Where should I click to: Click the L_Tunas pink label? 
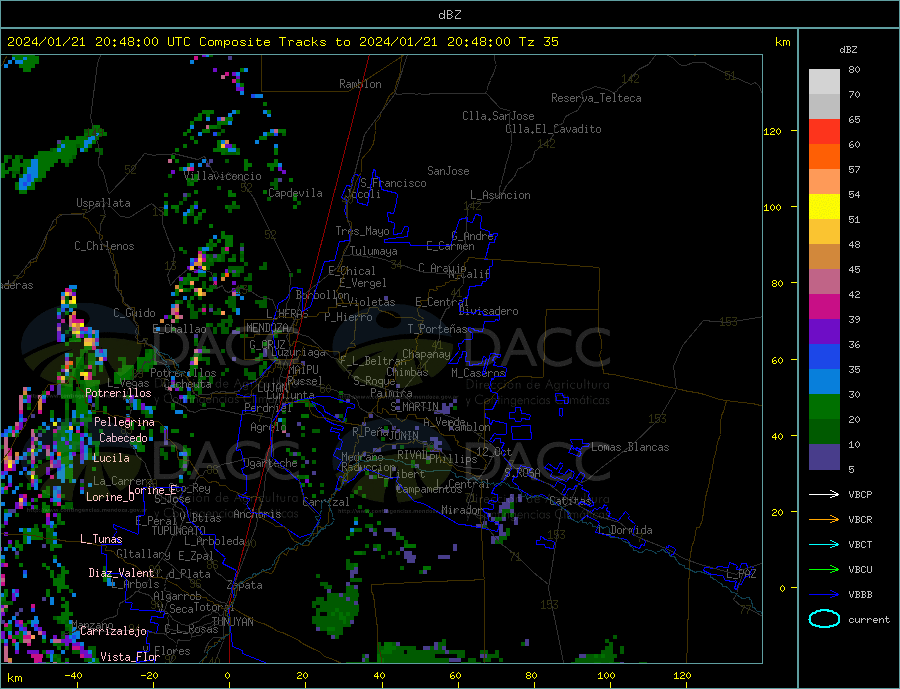coord(101,539)
